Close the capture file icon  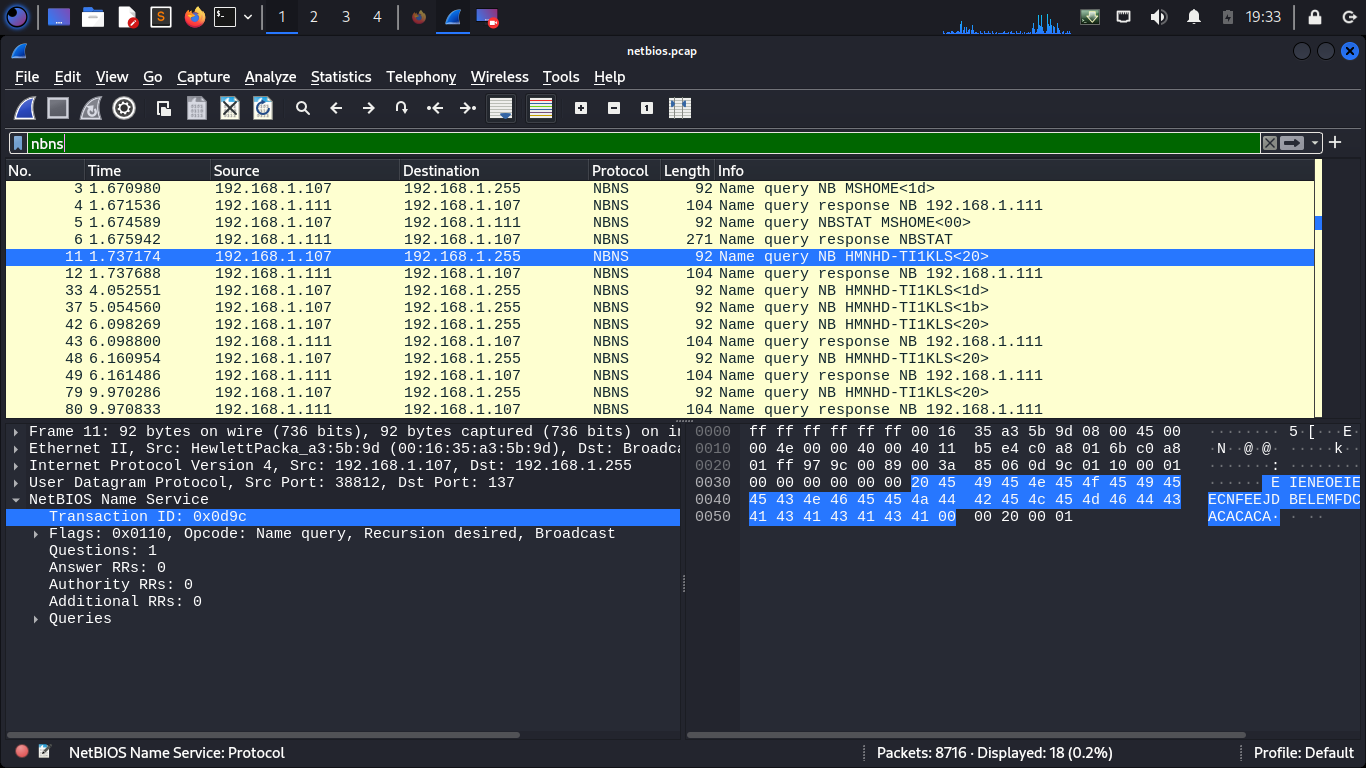230,108
